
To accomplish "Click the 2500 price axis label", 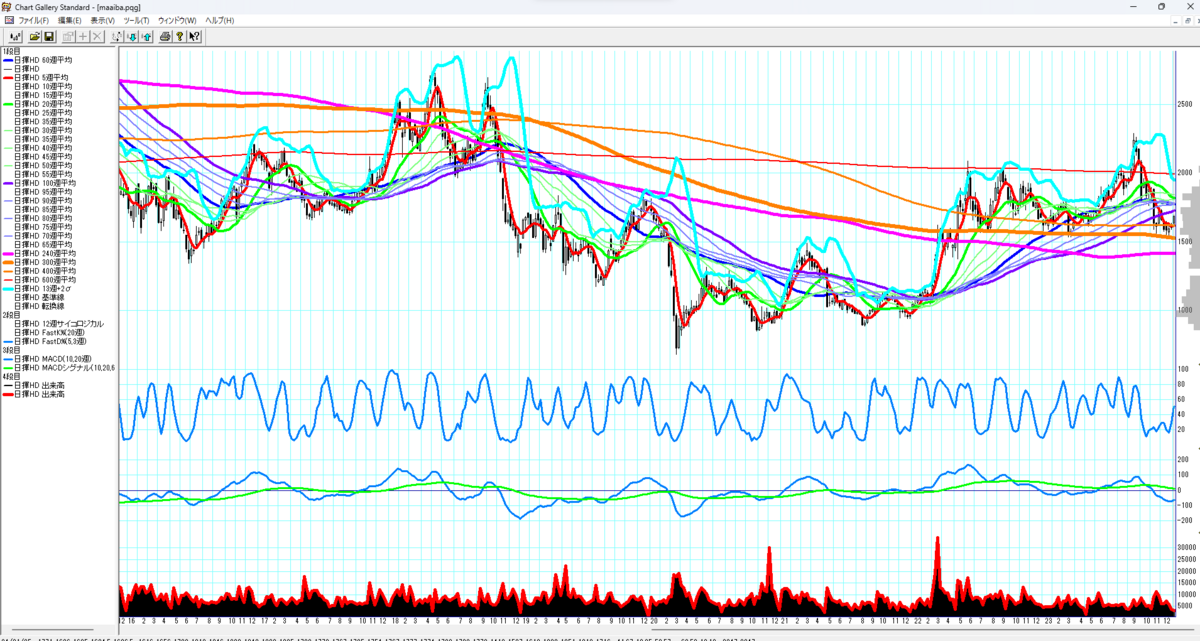I will pyautogui.click(x=1185, y=103).
